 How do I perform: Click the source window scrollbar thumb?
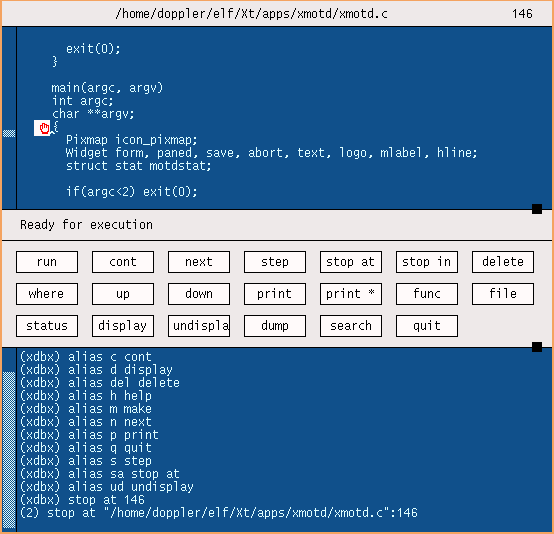[x=9, y=133]
